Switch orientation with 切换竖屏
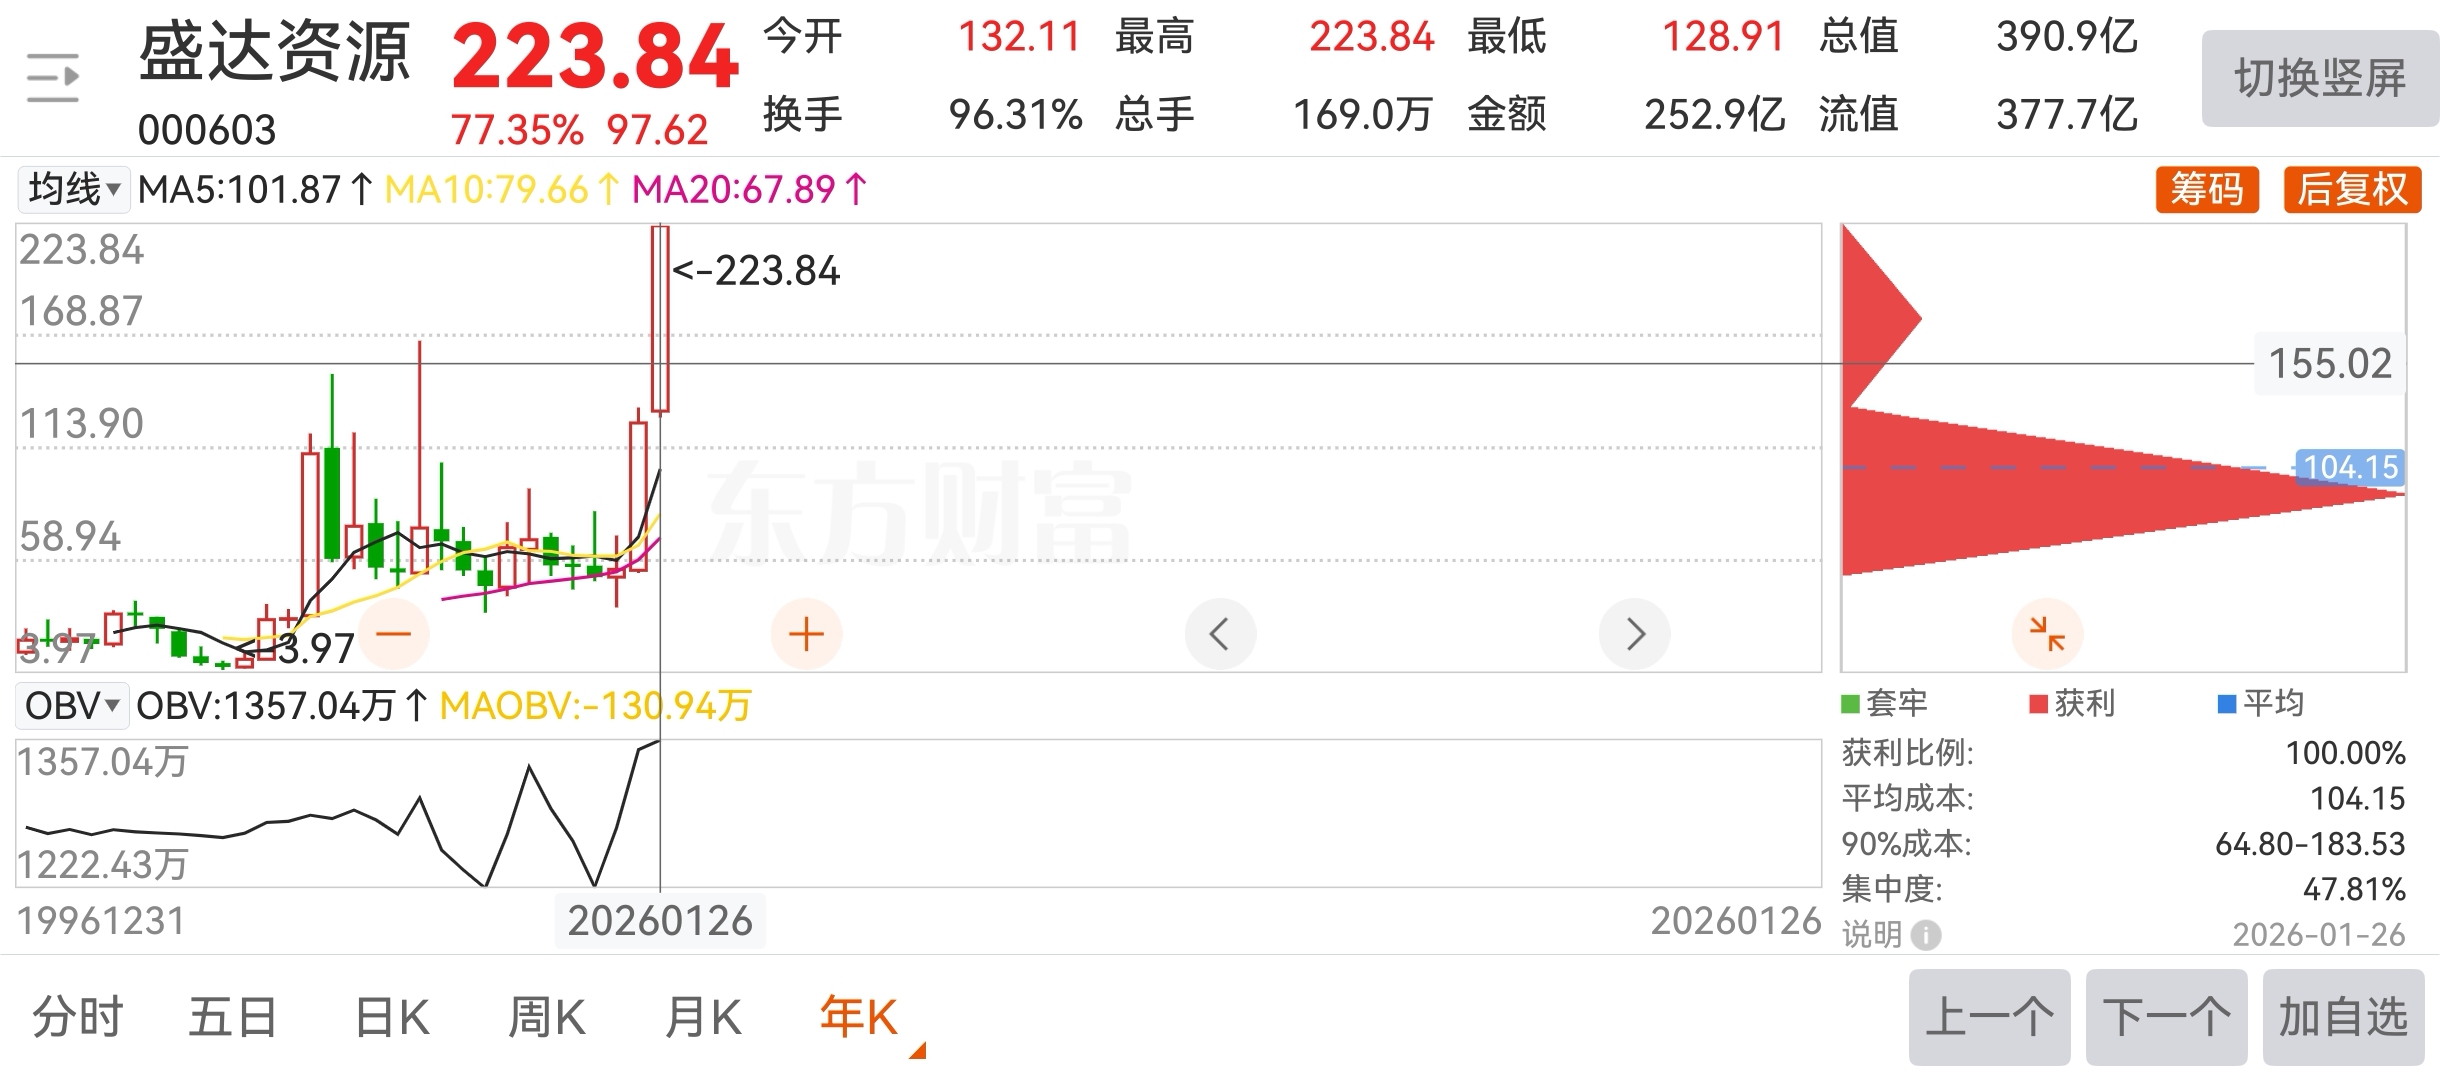This screenshot has height=1080, width=2440. pyautogui.click(x=2319, y=78)
